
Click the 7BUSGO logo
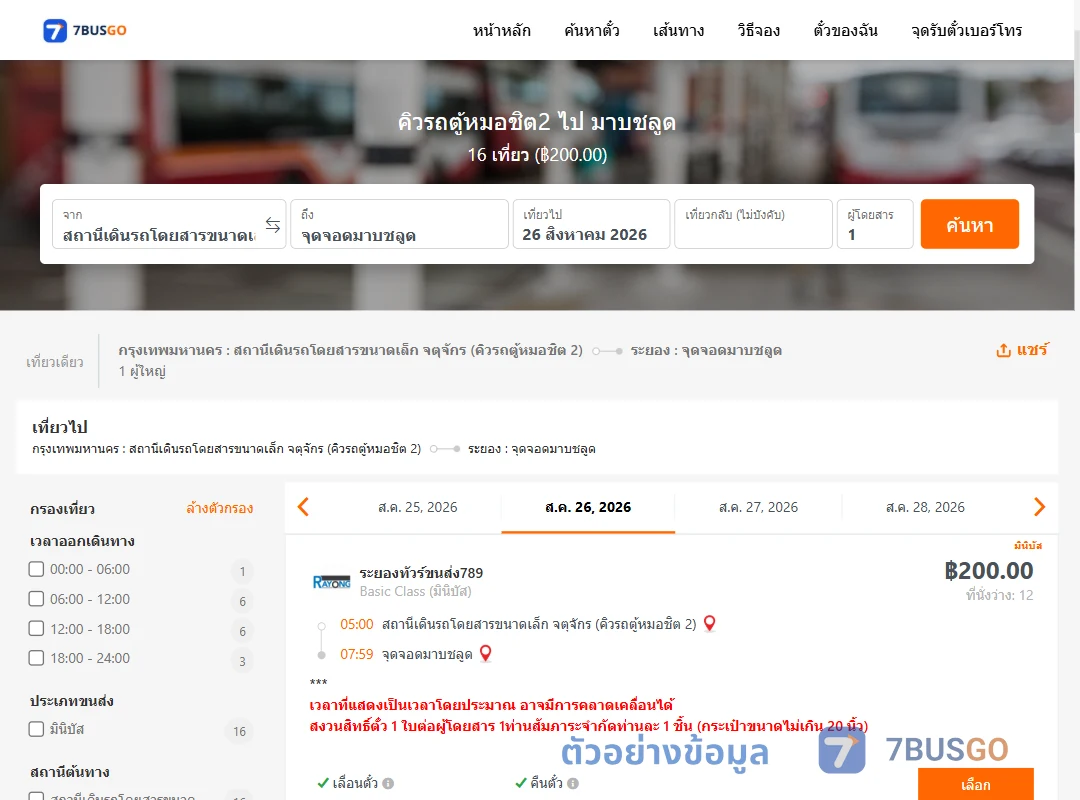tap(85, 30)
